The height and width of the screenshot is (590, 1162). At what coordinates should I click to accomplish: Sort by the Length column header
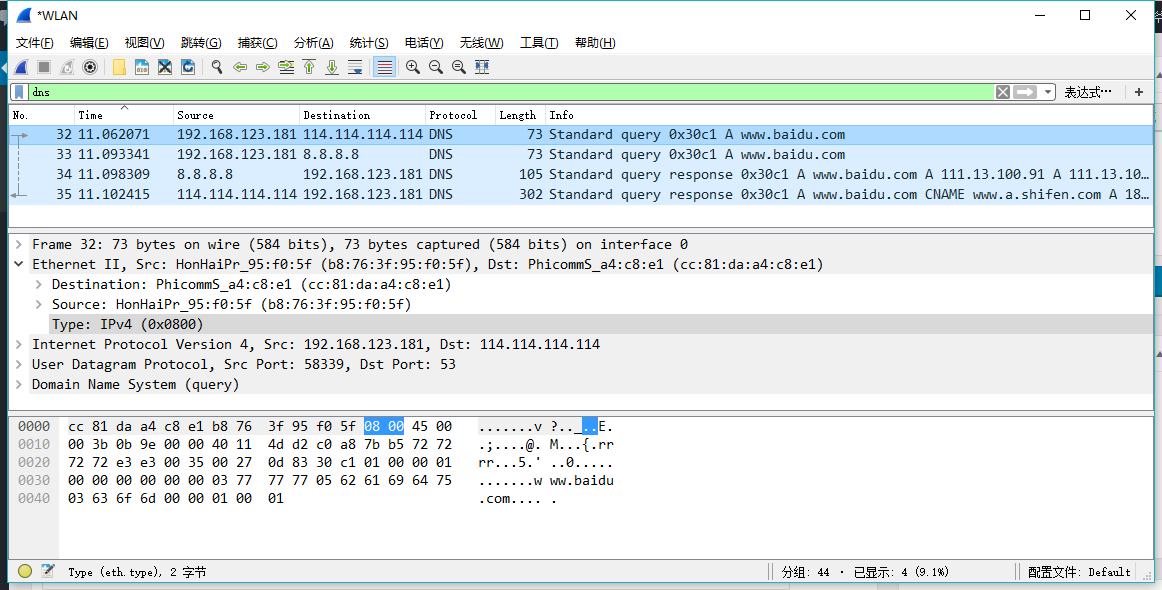520,116
